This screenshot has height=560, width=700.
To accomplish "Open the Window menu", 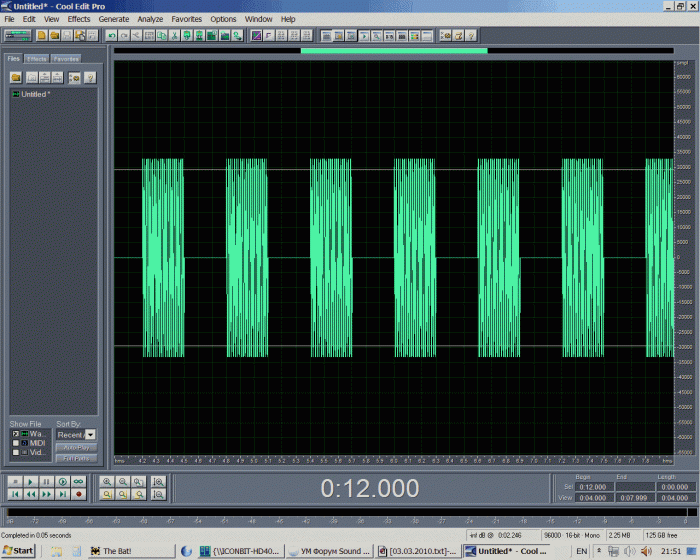I will pos(258,19).
